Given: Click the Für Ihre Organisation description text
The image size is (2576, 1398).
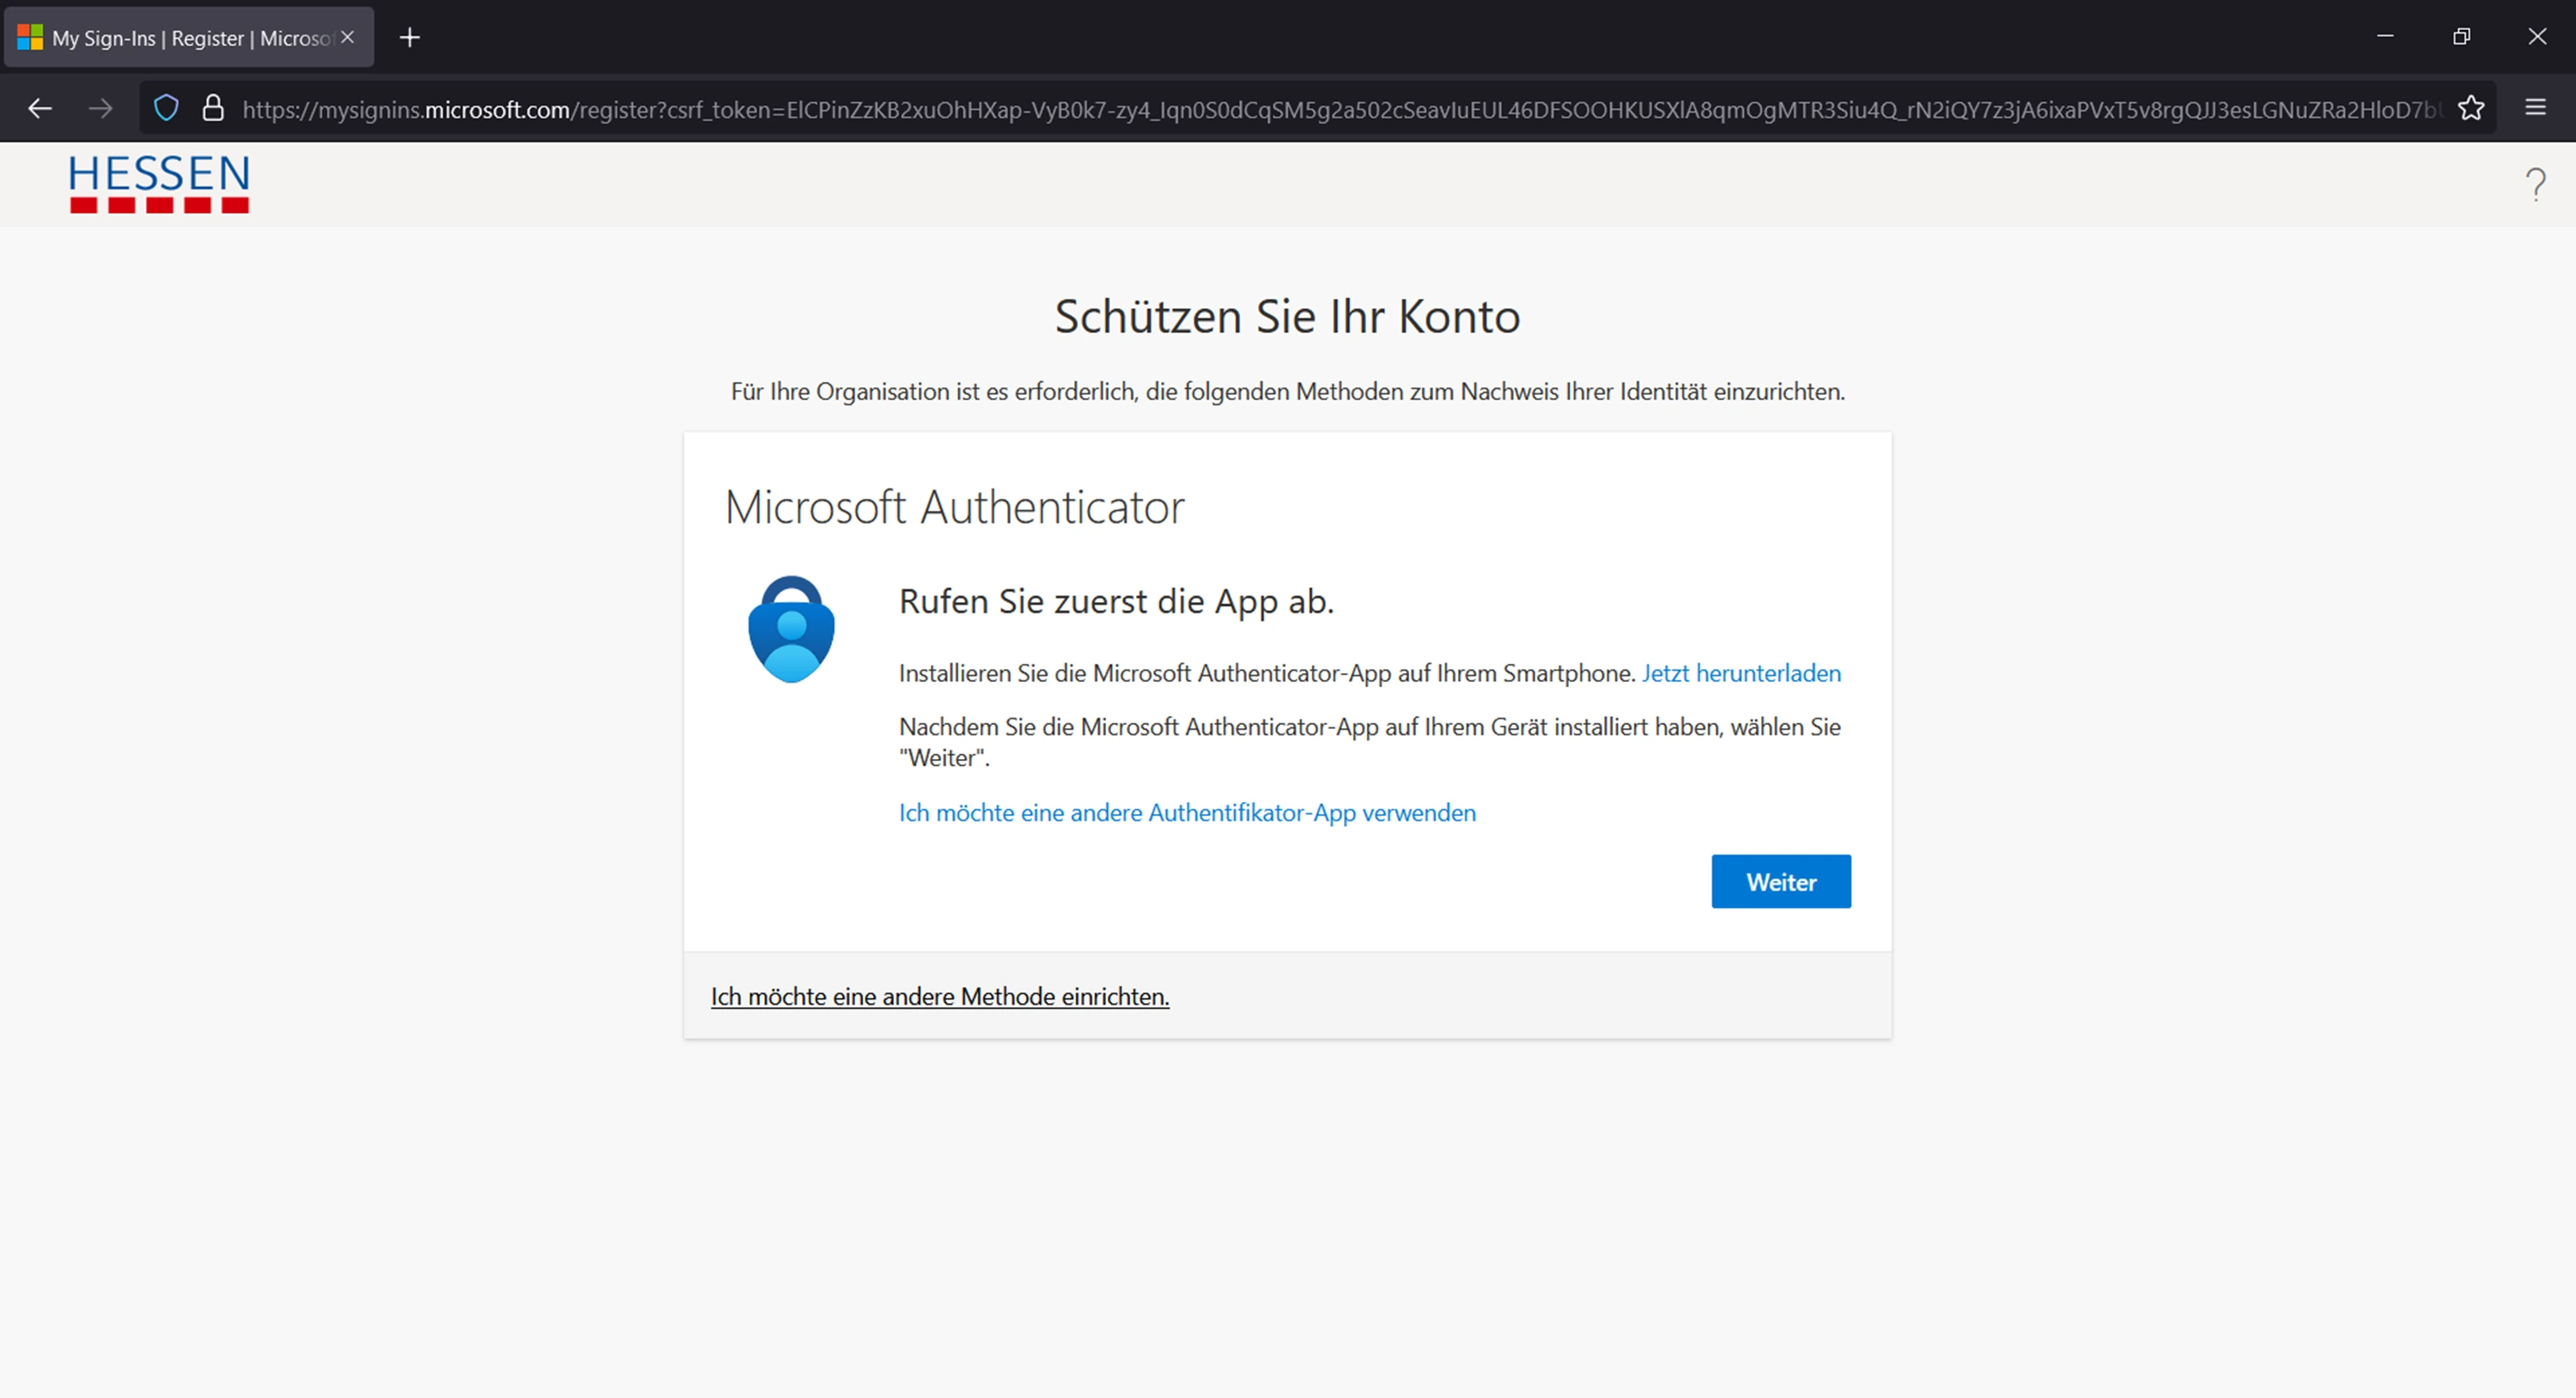Looking at the screenshot, I should [1288, 391].
